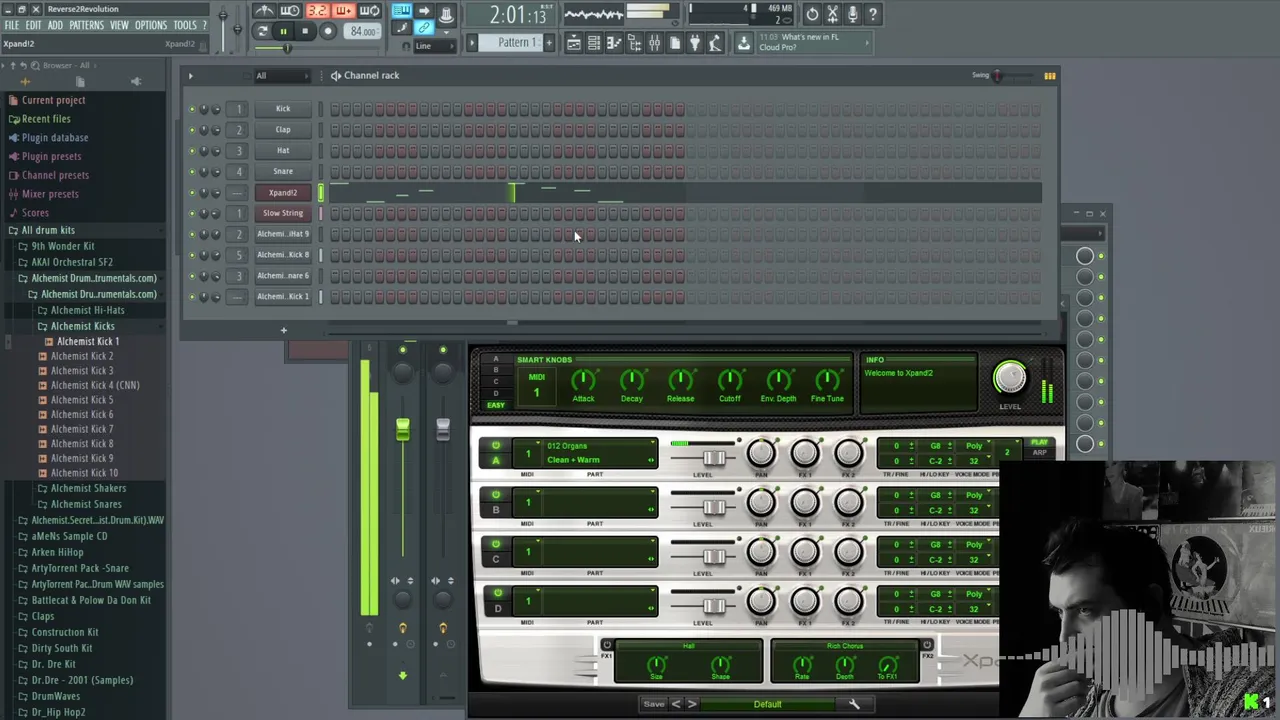The image size is (1280, 720).
Task: Click the Xpand!2 channel button
Action: pos(283,193)
